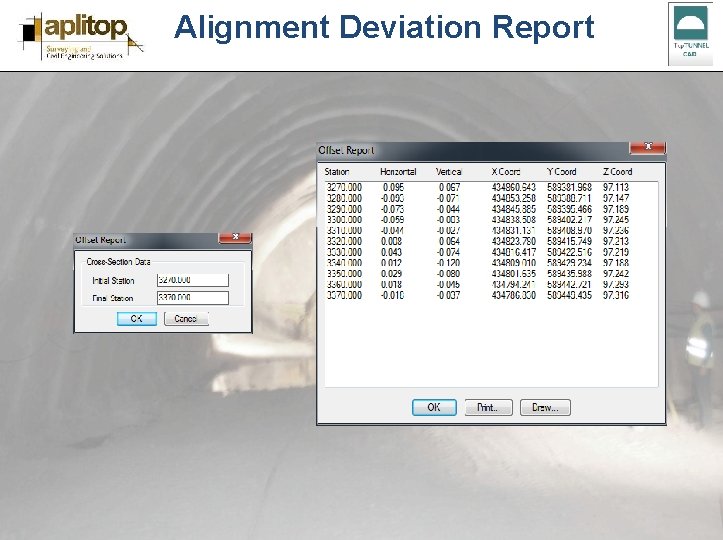This screenshot has width=723, height=540.
Task: Click Cancel in the Cross-Section Data dialog
Action: [186, 319]
